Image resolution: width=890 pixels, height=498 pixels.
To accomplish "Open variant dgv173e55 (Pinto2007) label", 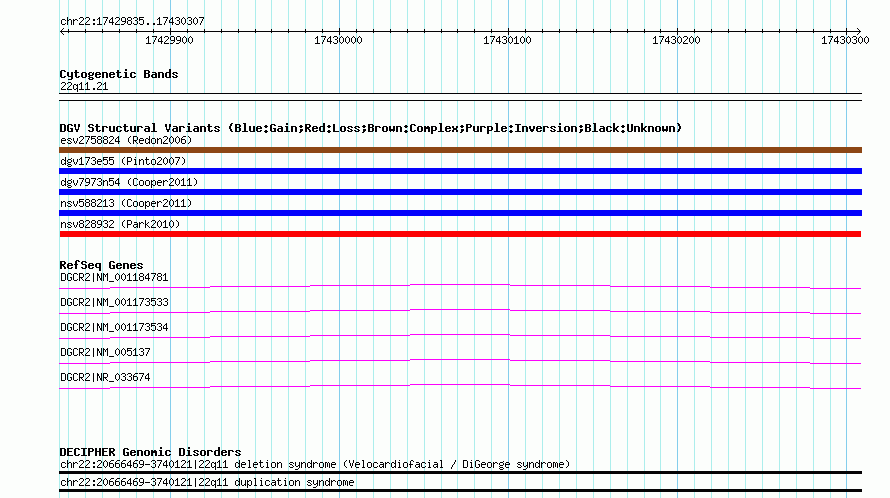I will coord(123,161).
